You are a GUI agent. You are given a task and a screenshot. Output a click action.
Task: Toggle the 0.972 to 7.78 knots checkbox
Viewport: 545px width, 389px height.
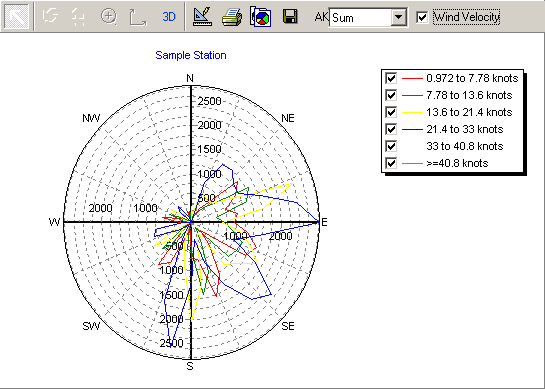pyautogui.click(x=391, y=78)
